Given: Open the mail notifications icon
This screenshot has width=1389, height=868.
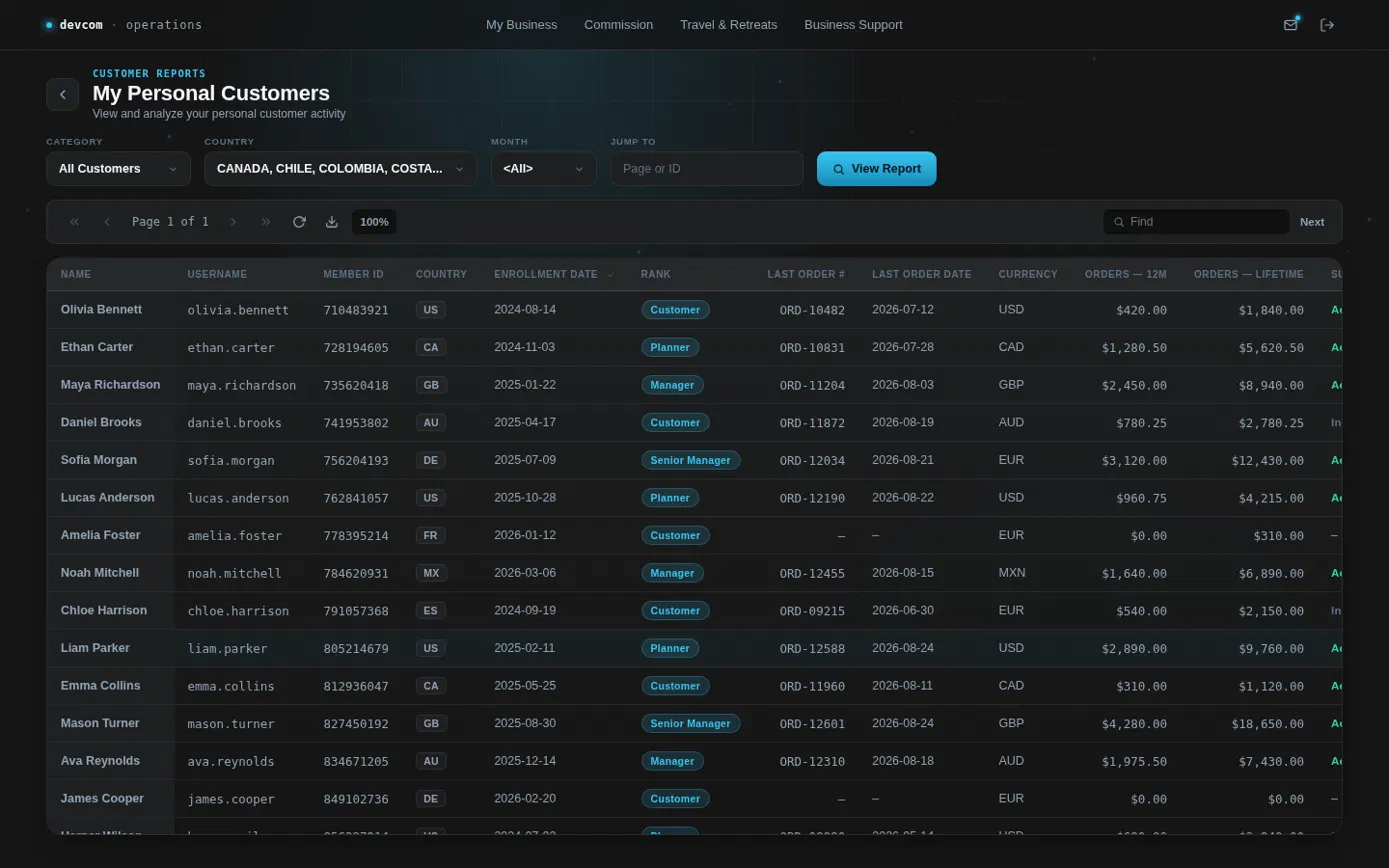Looking at the screenshot, I should pyautogui.click(x=1290, y=25).
